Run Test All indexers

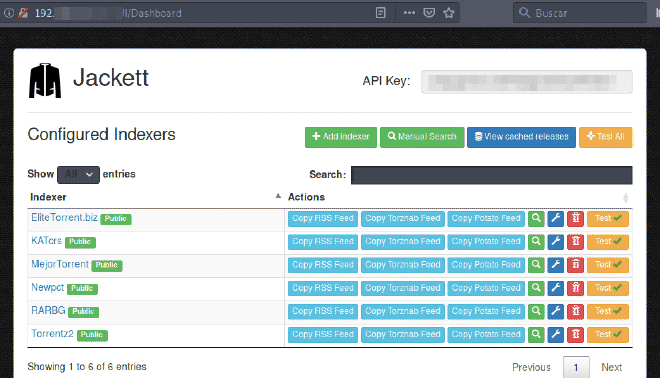606,137
